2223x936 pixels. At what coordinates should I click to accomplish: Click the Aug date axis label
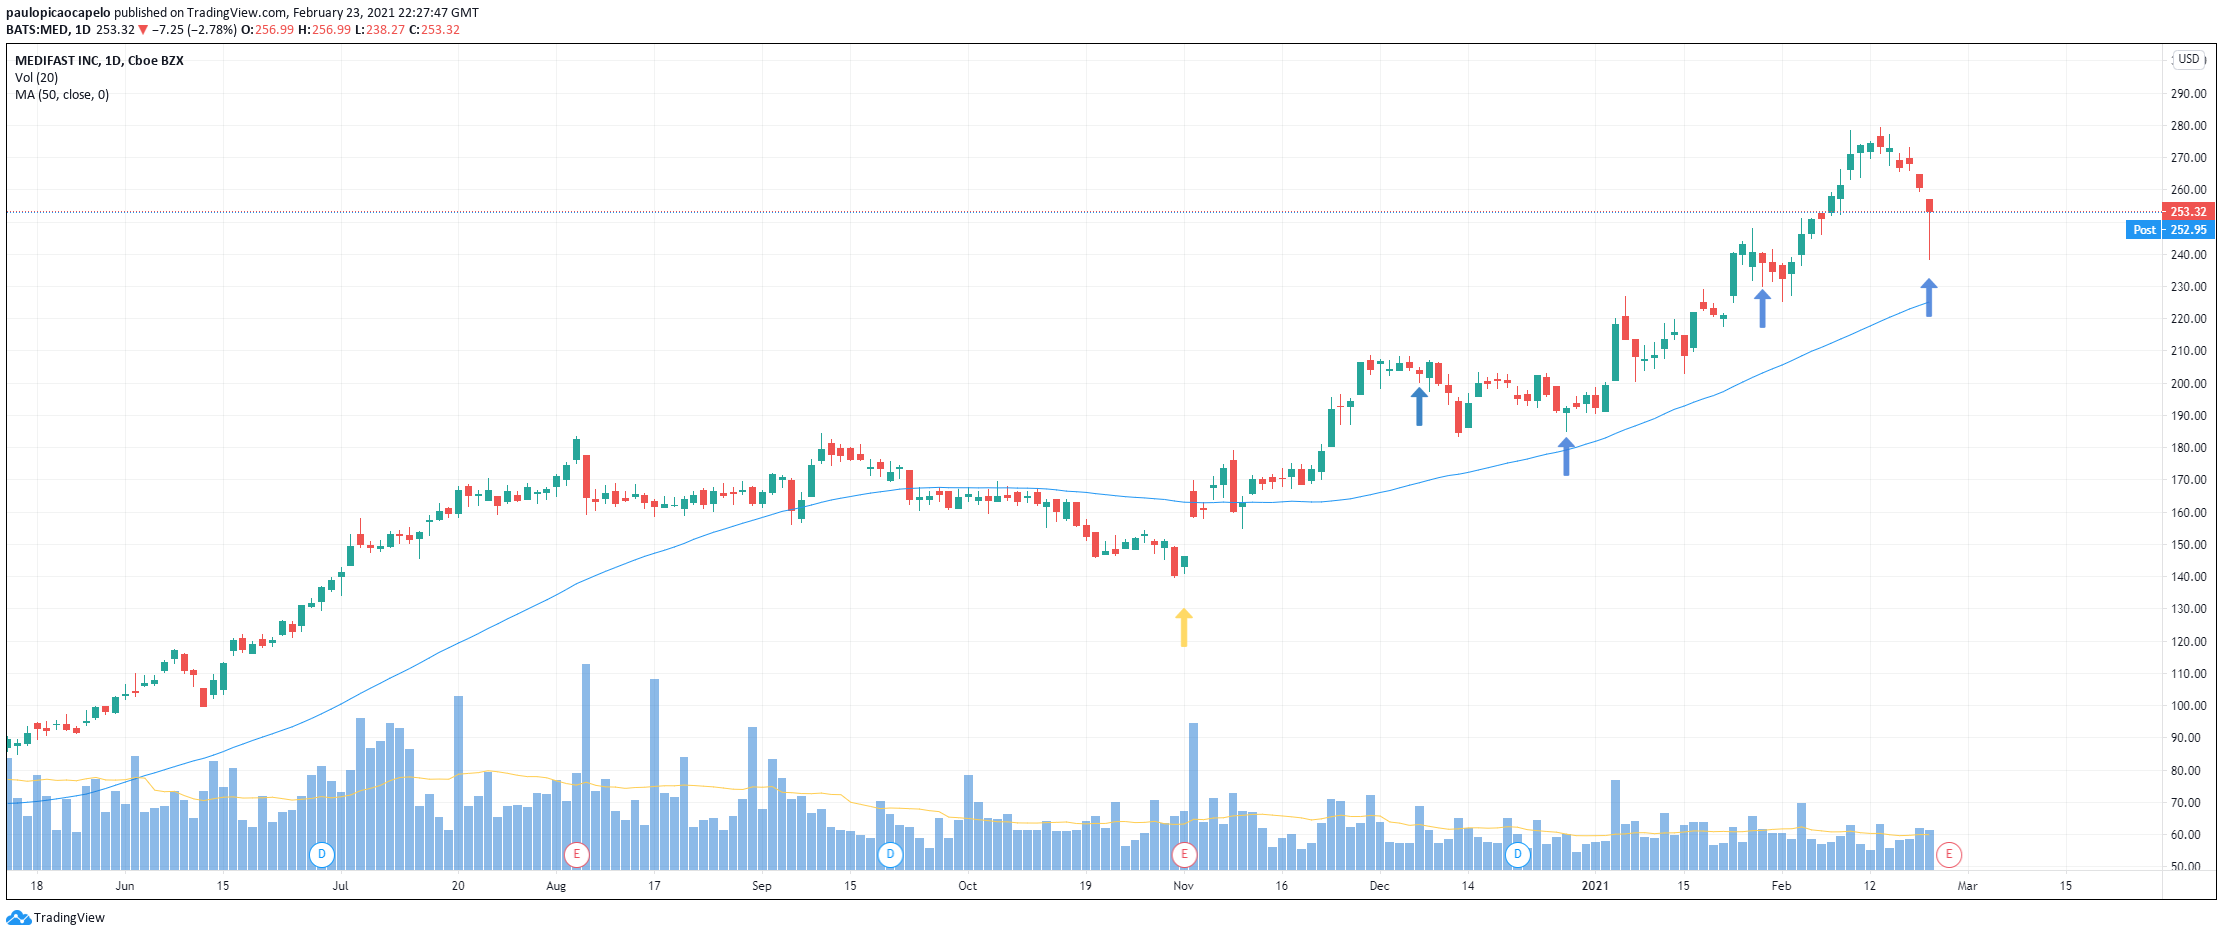tap(556, 886)
